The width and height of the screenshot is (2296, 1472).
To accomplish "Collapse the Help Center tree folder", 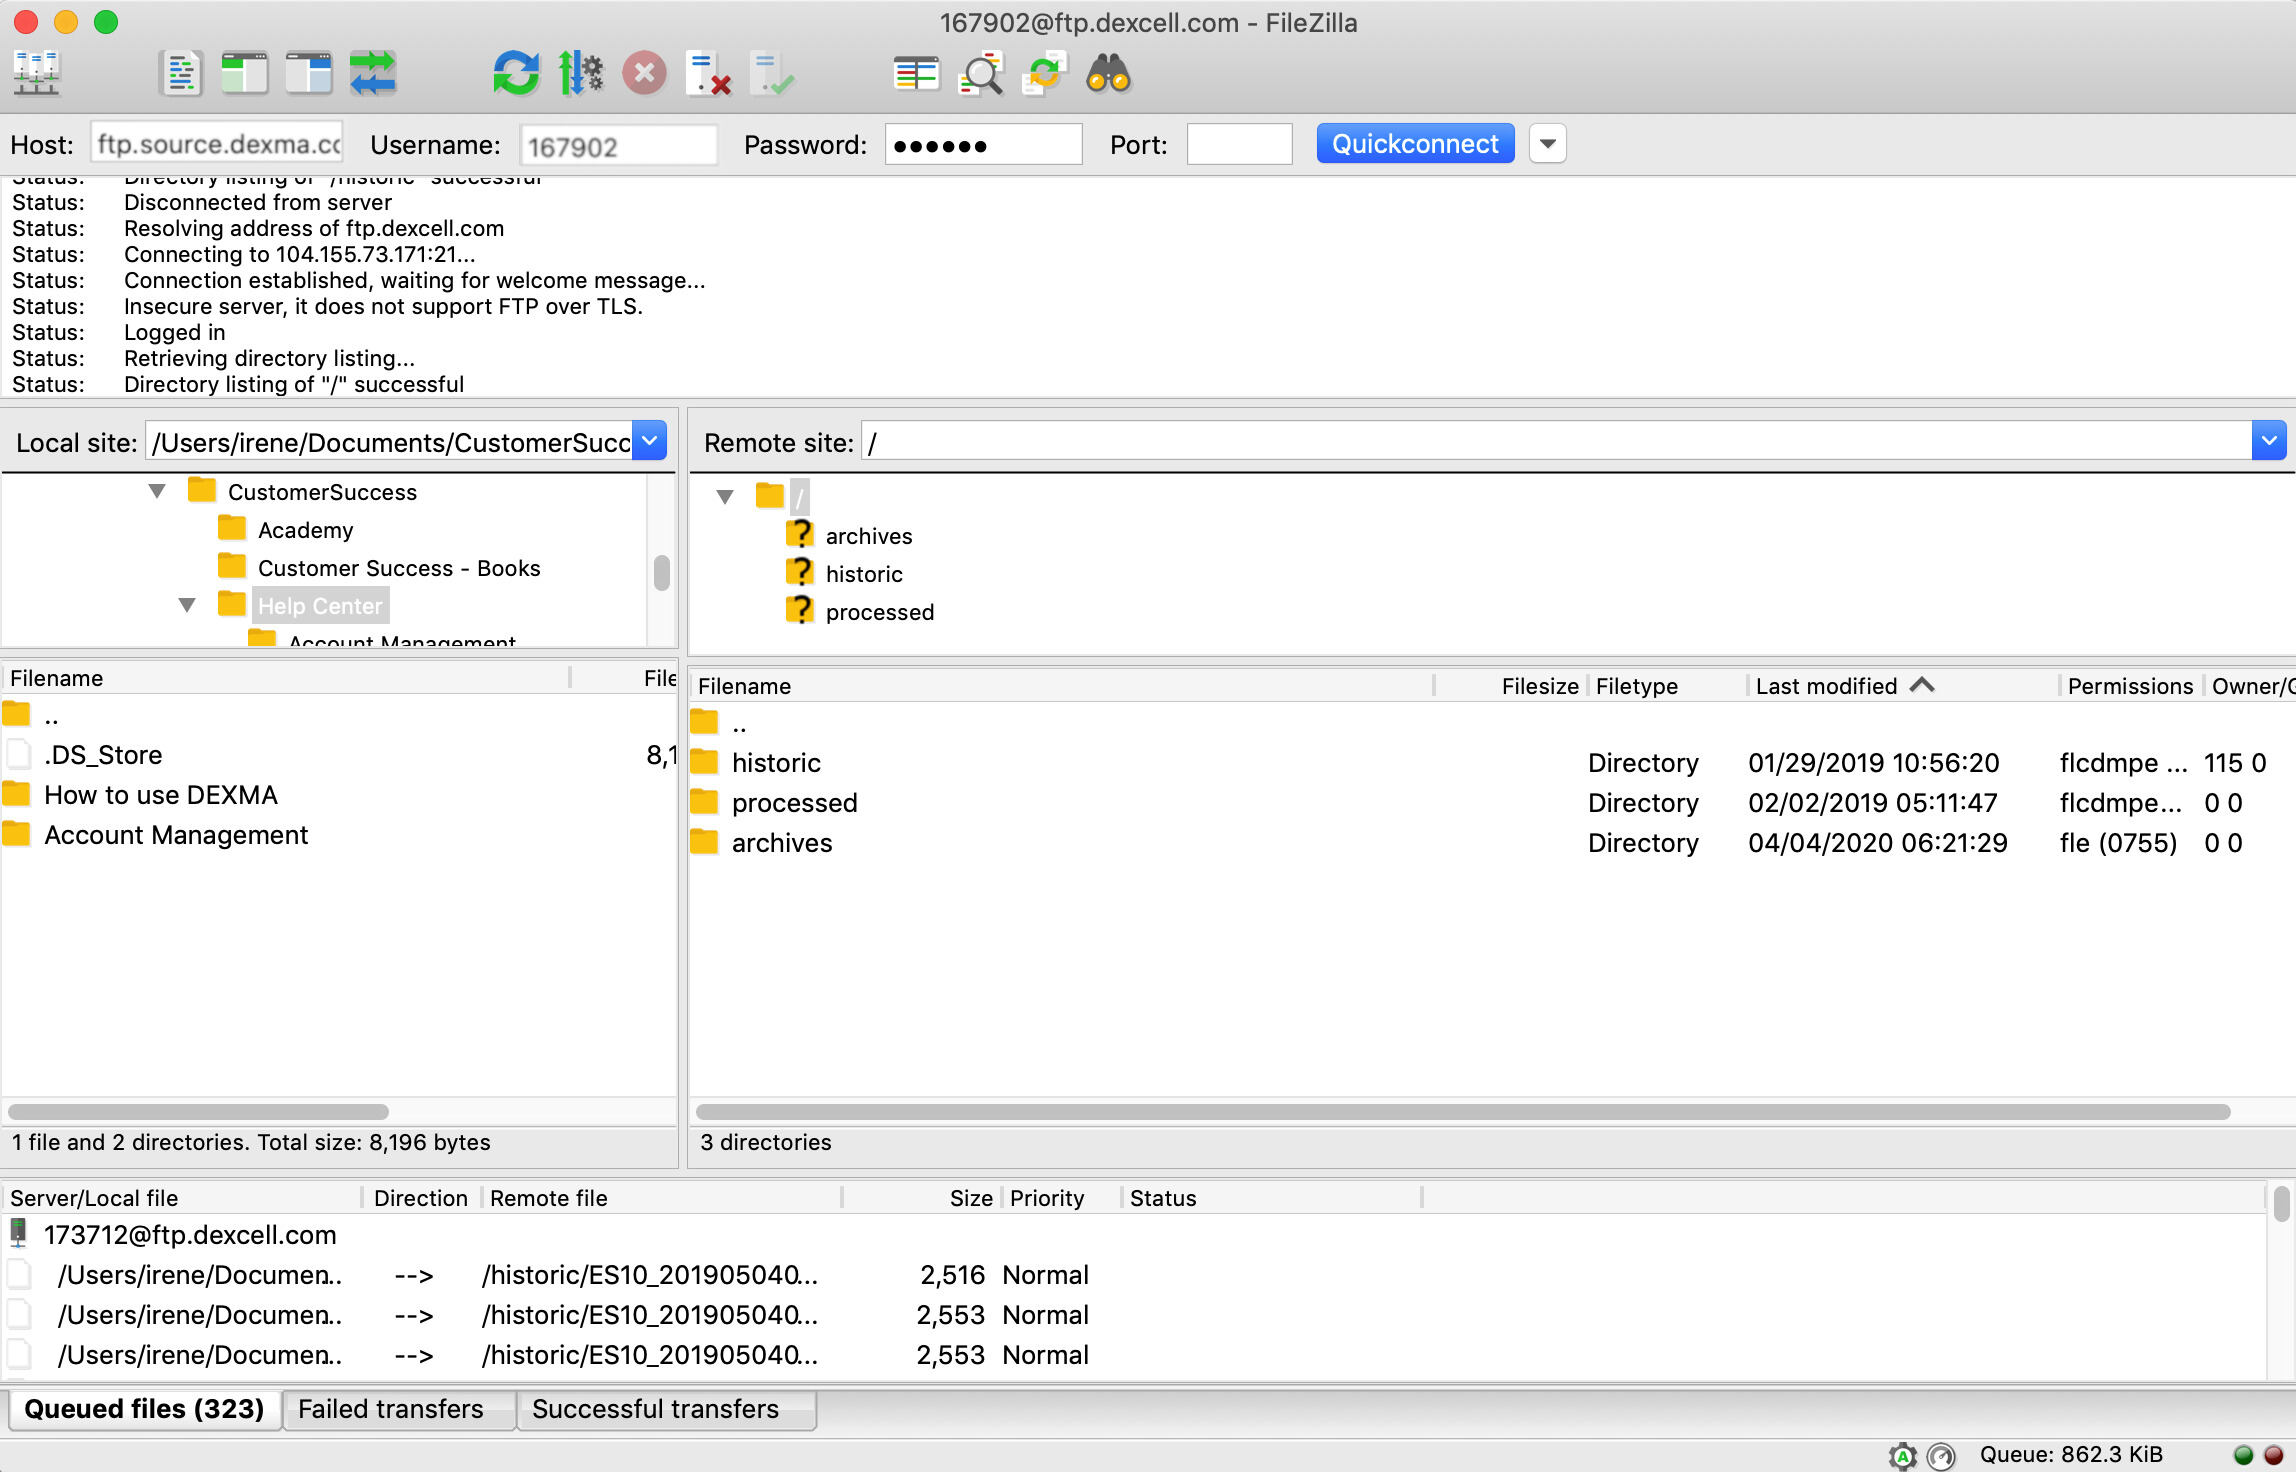I will point(187,605).
